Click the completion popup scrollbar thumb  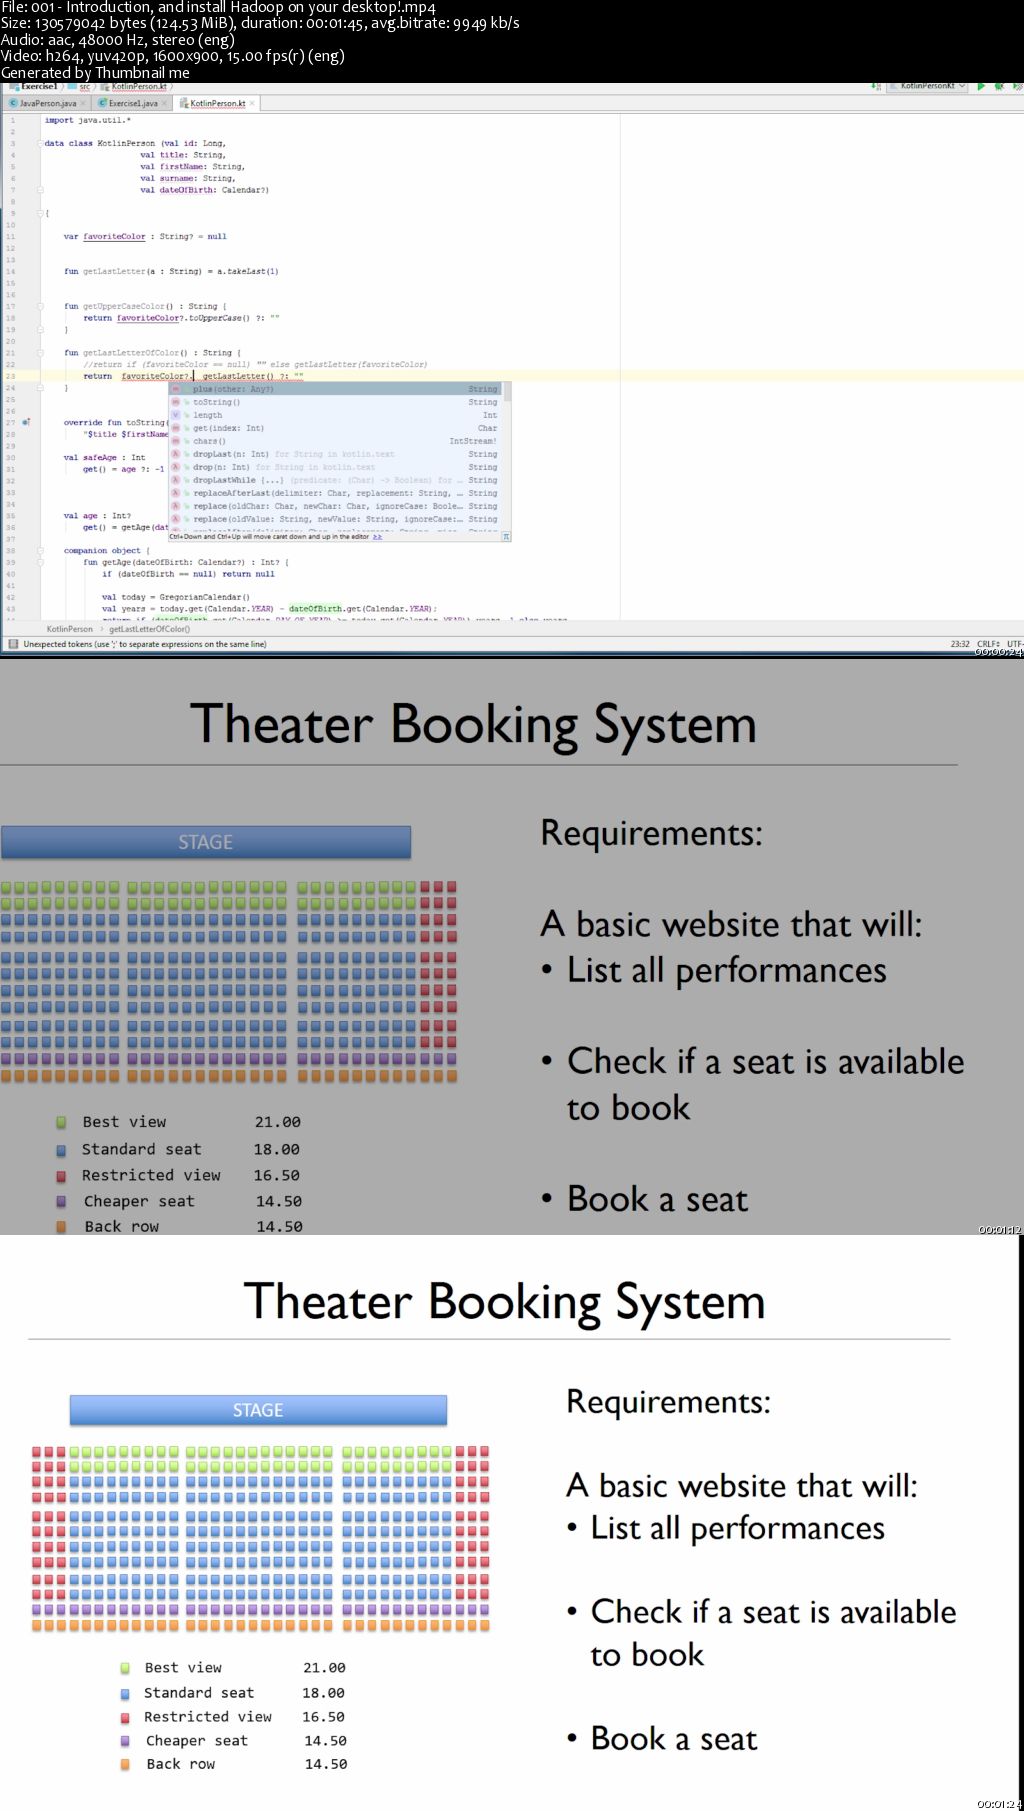[x=508, y=391]
